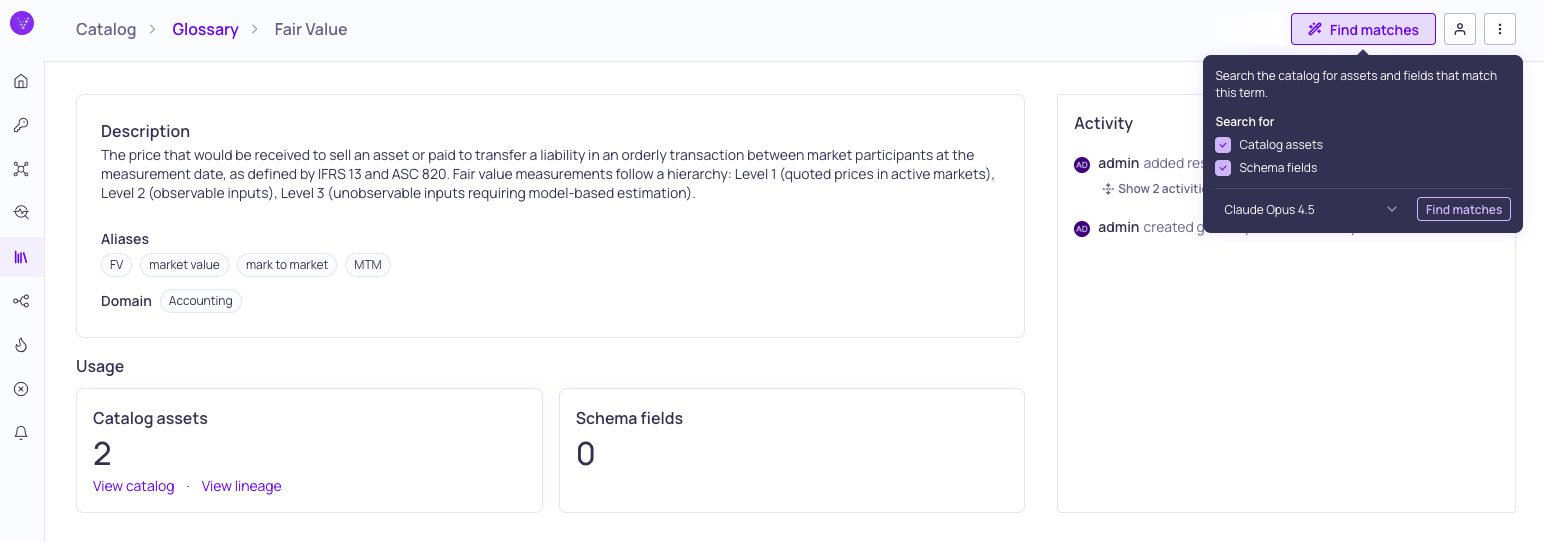Open the notifications bell icon

tap(21, 433)
